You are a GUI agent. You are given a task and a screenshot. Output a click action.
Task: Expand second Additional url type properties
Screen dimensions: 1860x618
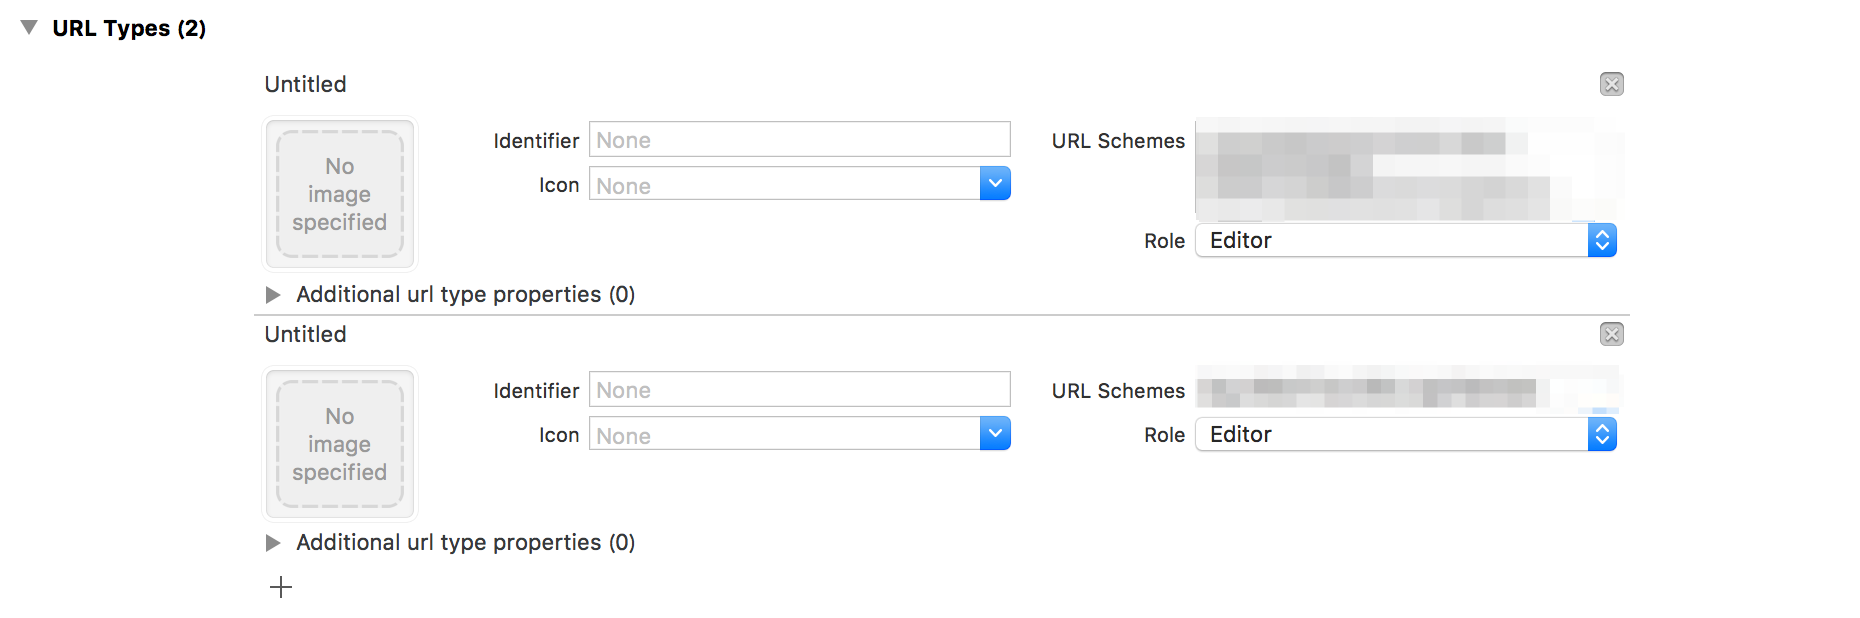tap(273, 542)
